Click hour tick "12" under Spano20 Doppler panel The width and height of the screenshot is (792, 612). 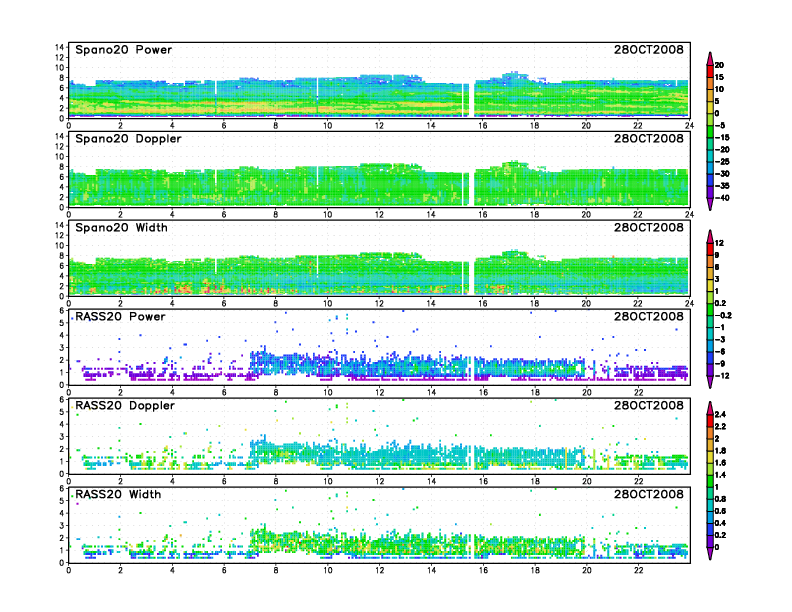pyautogui.click(x=379, y=214)
